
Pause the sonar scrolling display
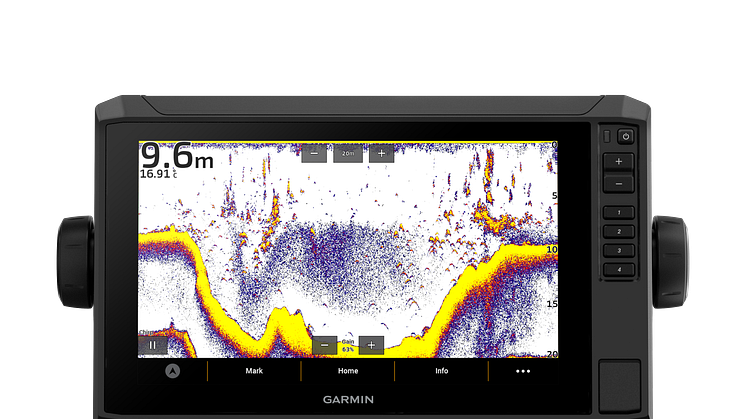click(x=153, y=345)
